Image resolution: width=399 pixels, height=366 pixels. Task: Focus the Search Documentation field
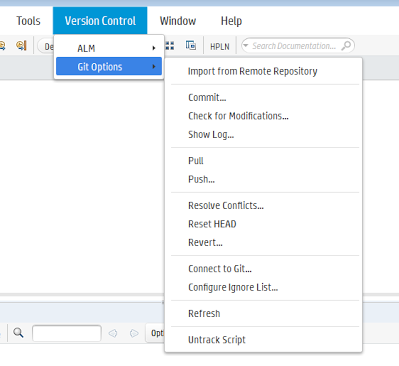[x=294, y=46]
